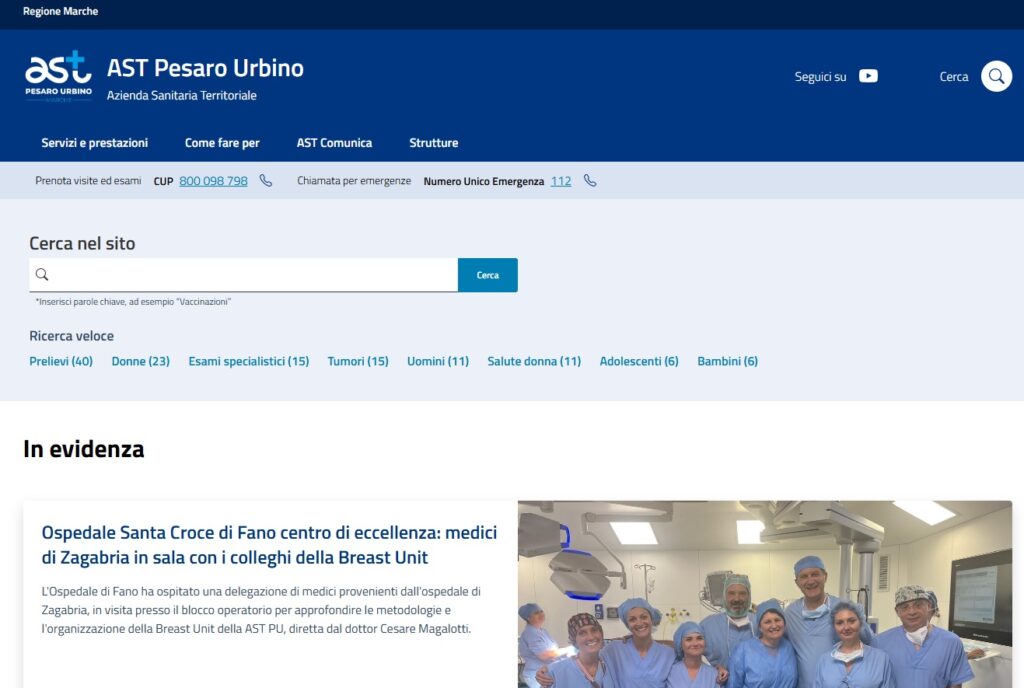Call CUP number 800 098 798 link
Viewport: 1024px width, 688px height.
[x=213, y=181]
